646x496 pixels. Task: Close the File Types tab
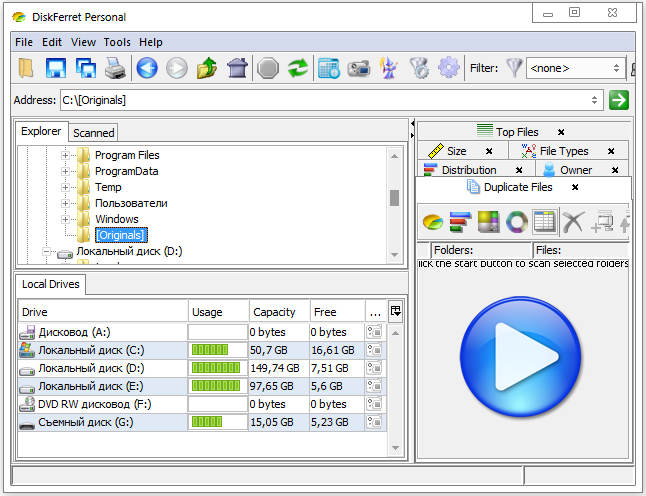[611, 152]
